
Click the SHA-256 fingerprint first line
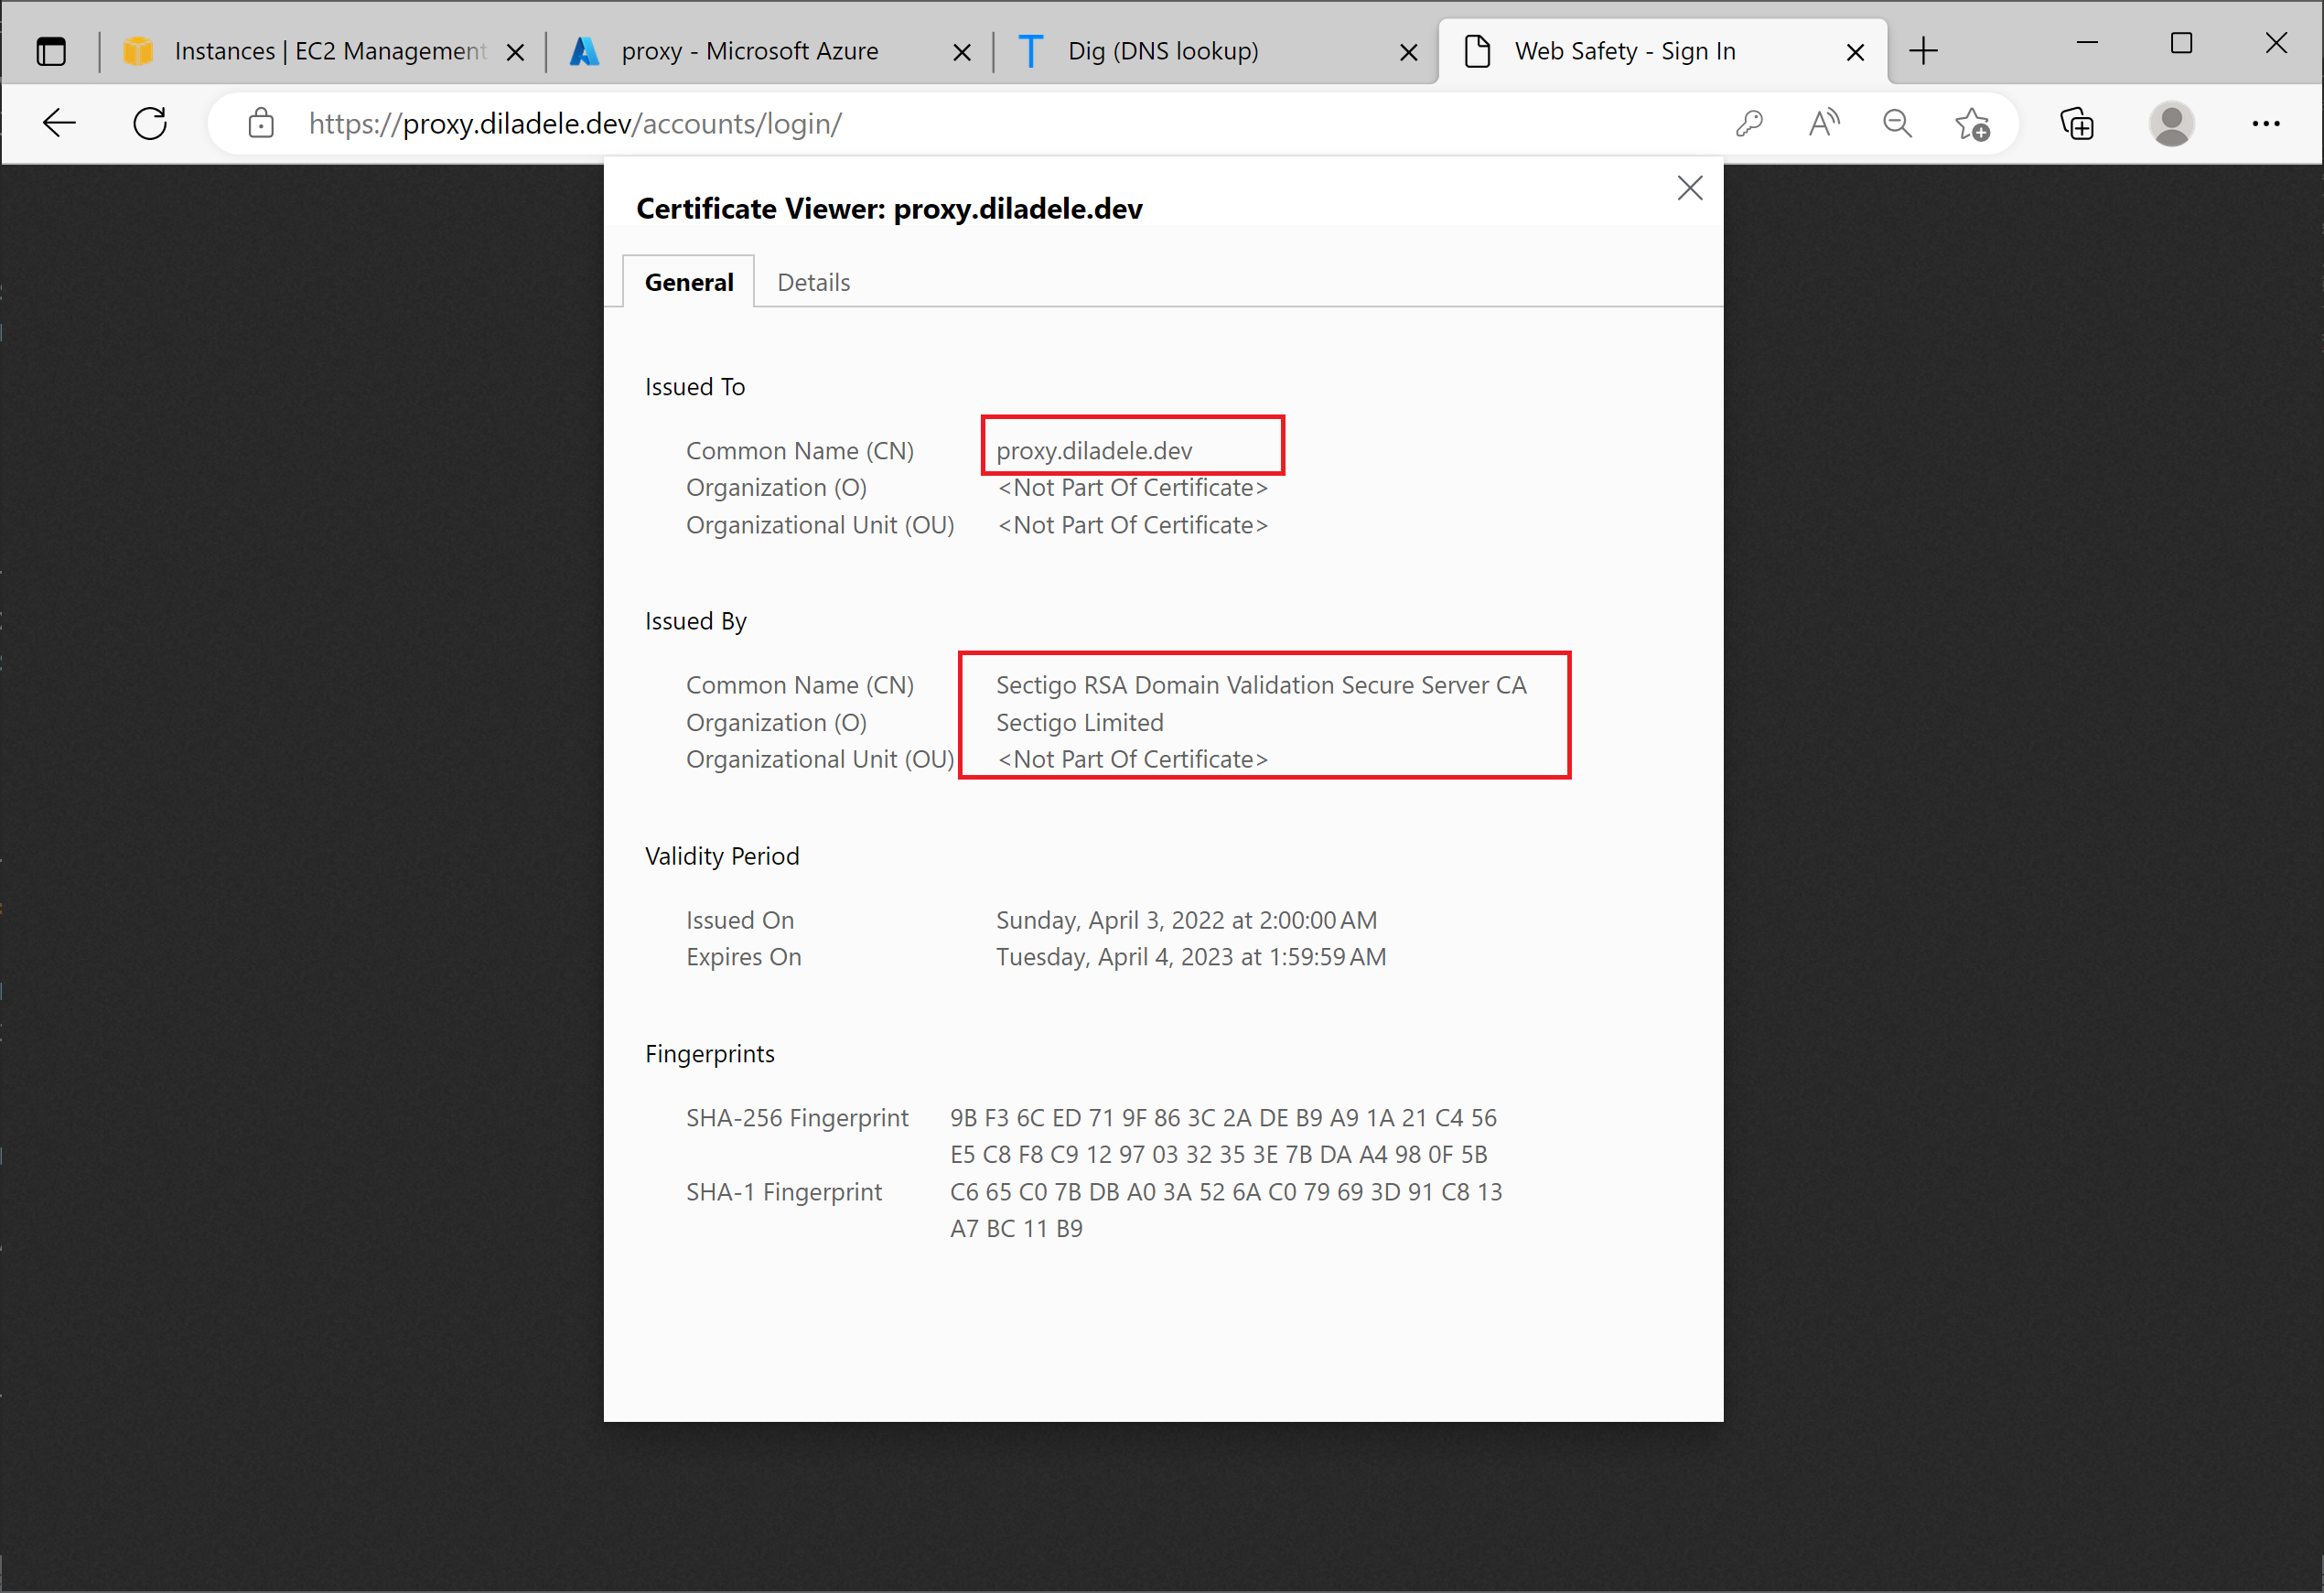point(1223,1117)
